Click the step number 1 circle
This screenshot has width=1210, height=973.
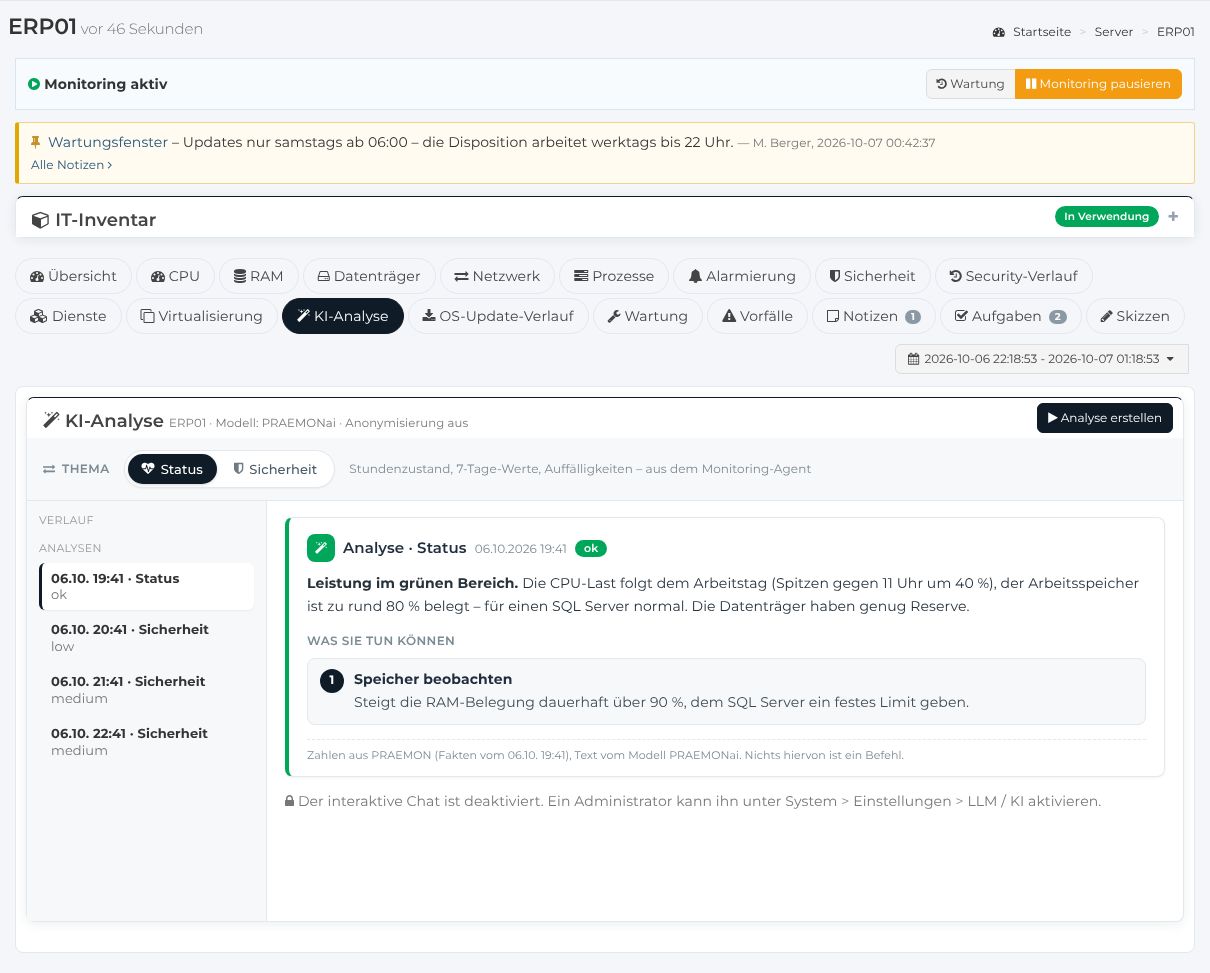click(332, 681)
